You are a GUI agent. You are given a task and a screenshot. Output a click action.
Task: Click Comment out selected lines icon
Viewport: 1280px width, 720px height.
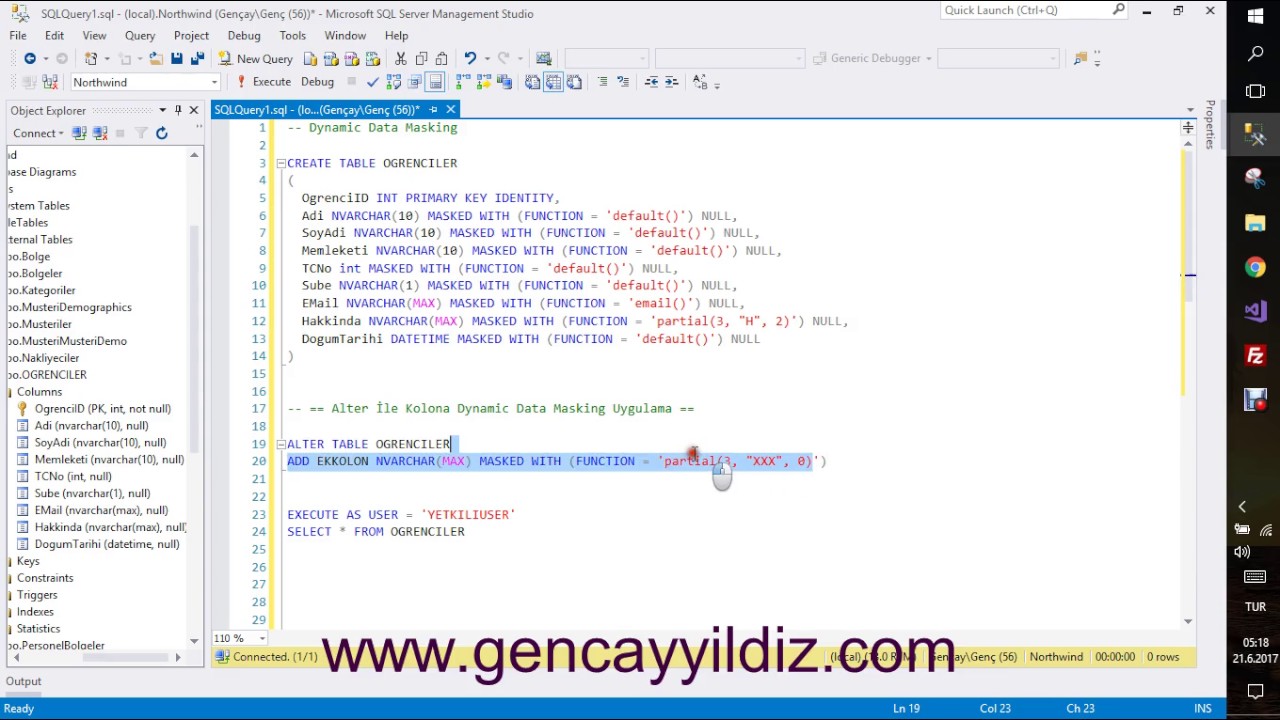tap(602, 82)
